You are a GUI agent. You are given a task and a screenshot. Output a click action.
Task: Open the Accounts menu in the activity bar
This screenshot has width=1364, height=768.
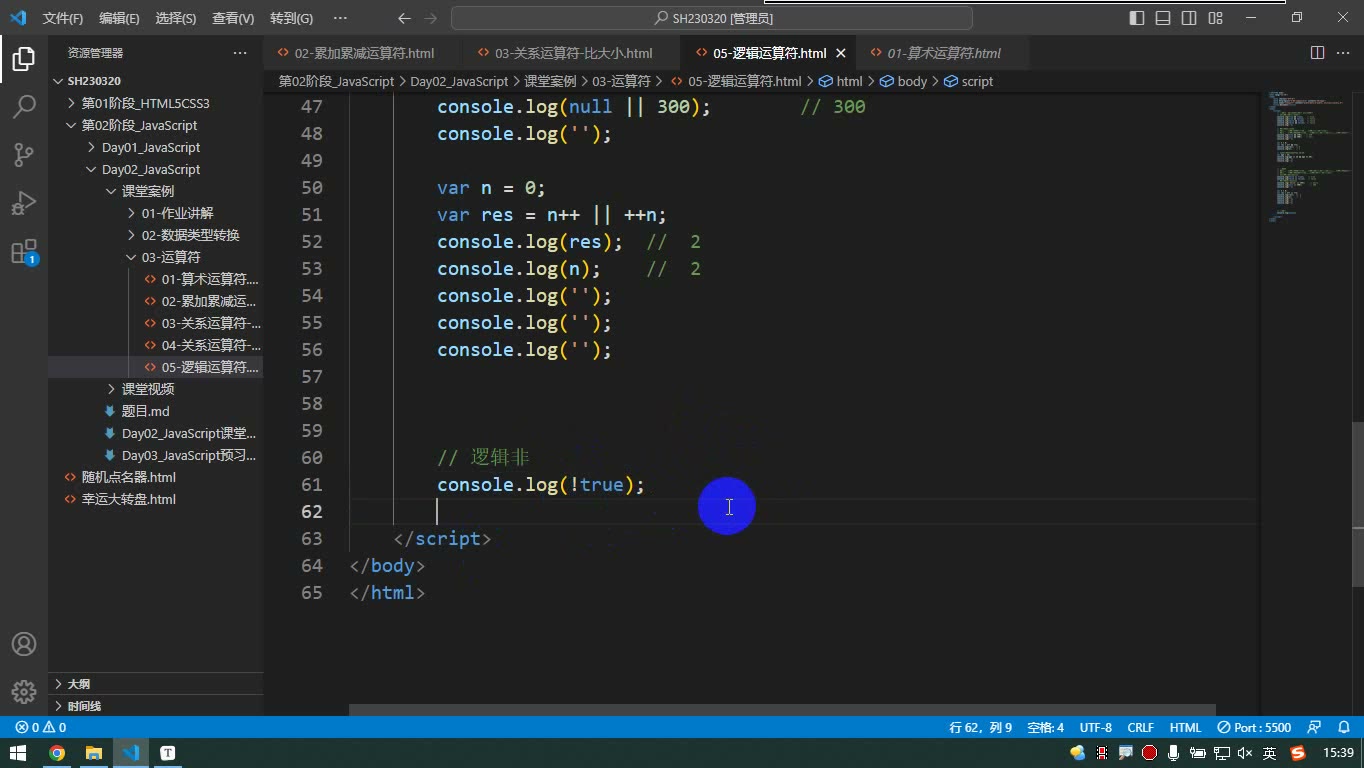pos(24,644)
